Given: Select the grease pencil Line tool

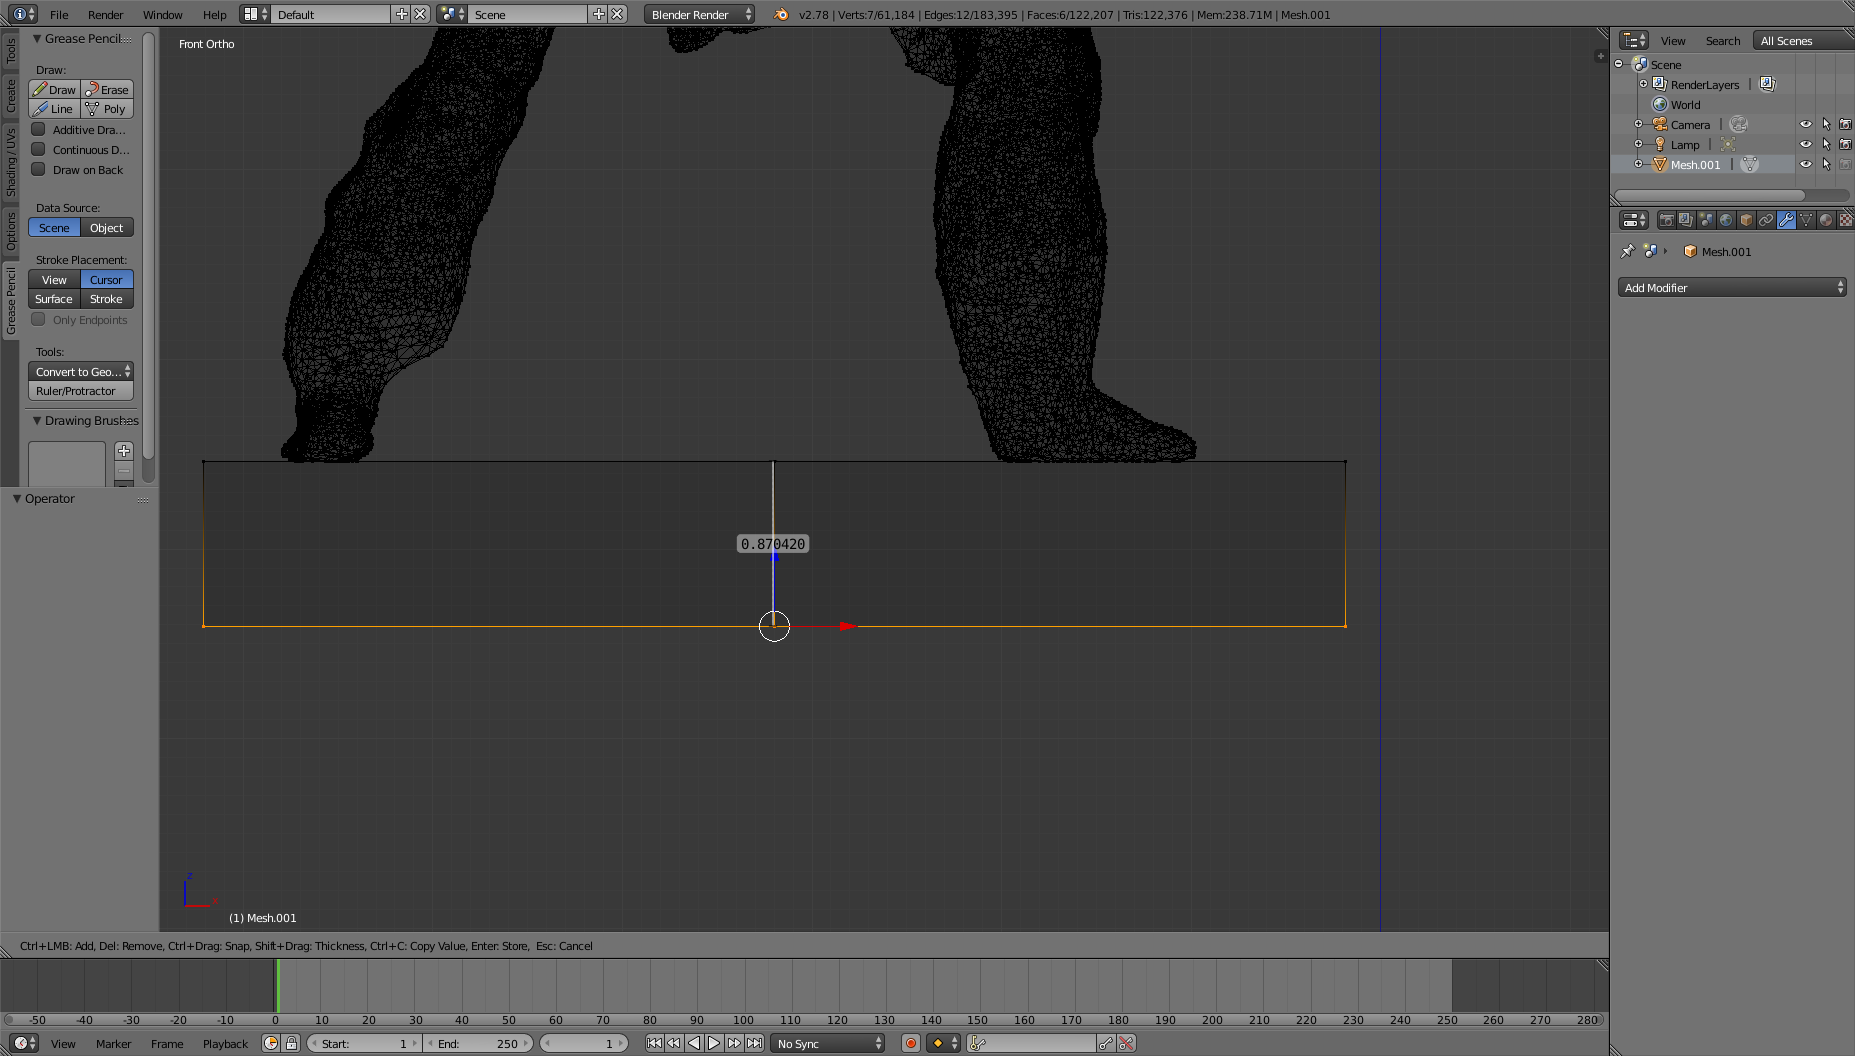Looking at the screenshot, I should point(54,108).
